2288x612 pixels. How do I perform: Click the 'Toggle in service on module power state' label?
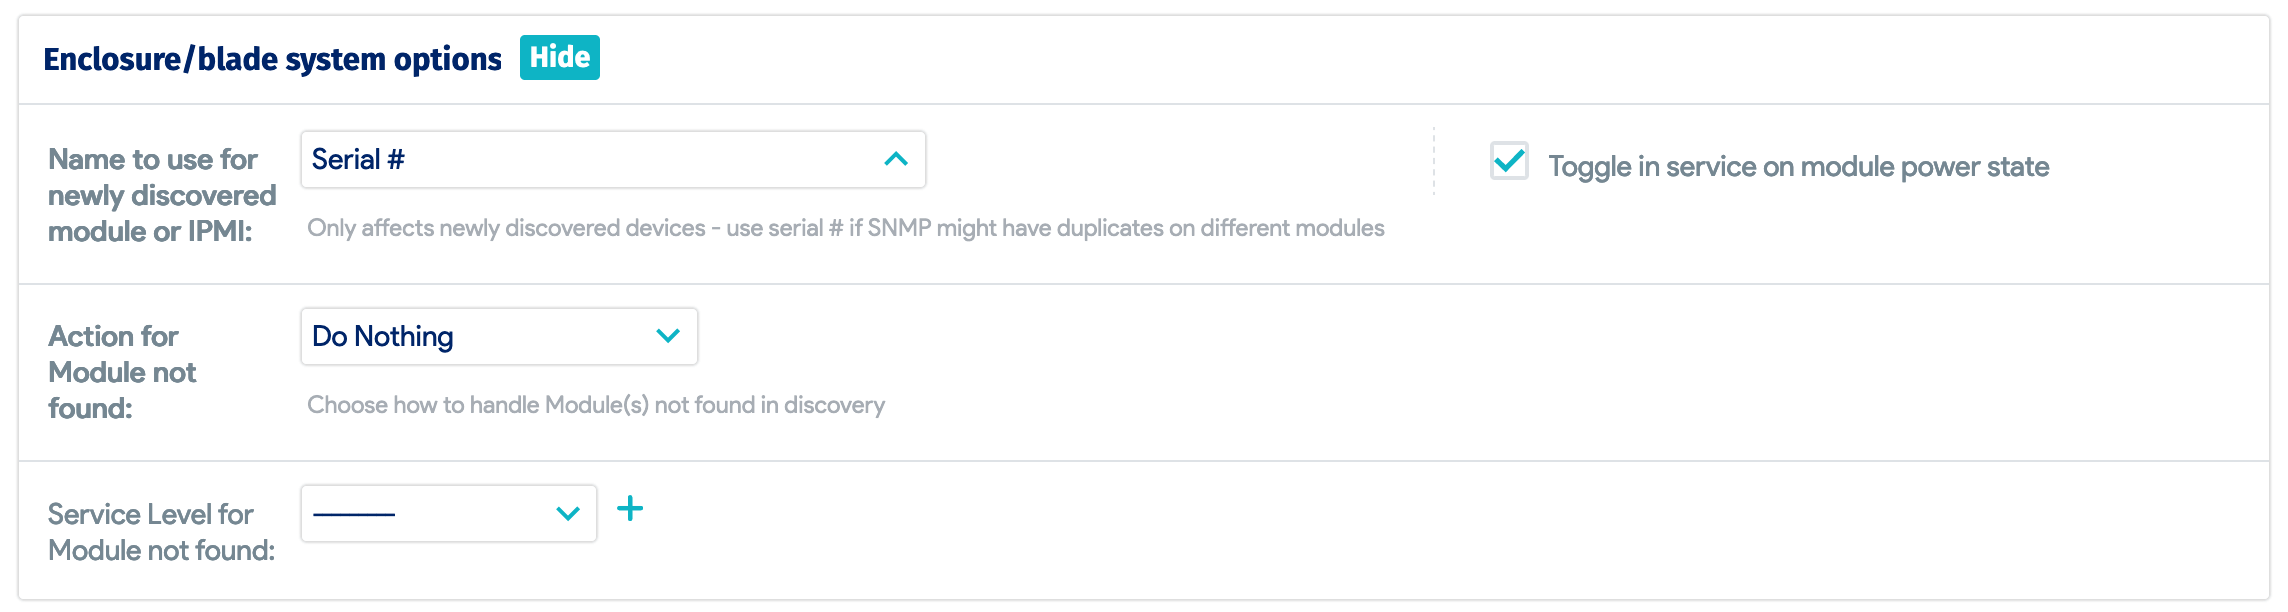pyautogui.click(x=1798, y=166)
